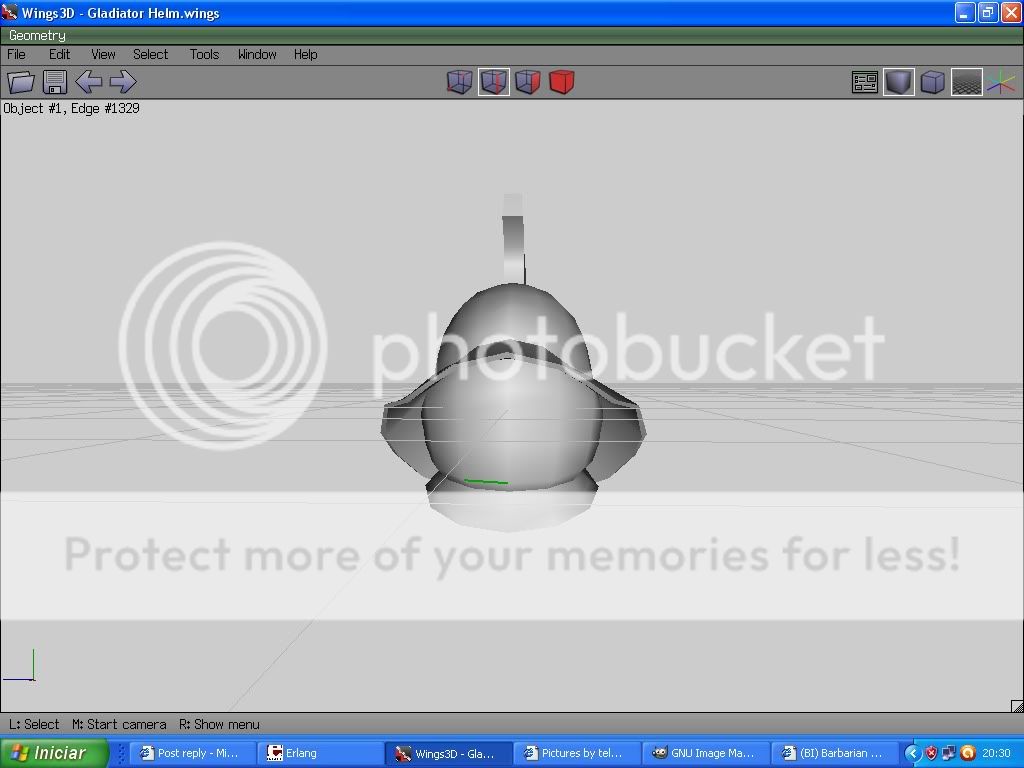Open the Select menu
1024x768 pixels.
pyautogui.click(x=151, y=54)
